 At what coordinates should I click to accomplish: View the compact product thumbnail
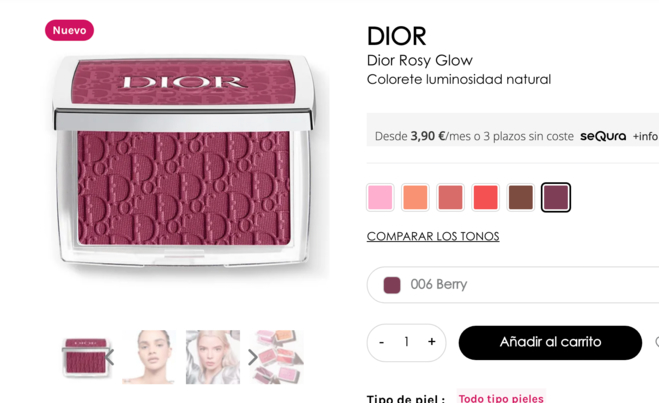tap(86, 357)
